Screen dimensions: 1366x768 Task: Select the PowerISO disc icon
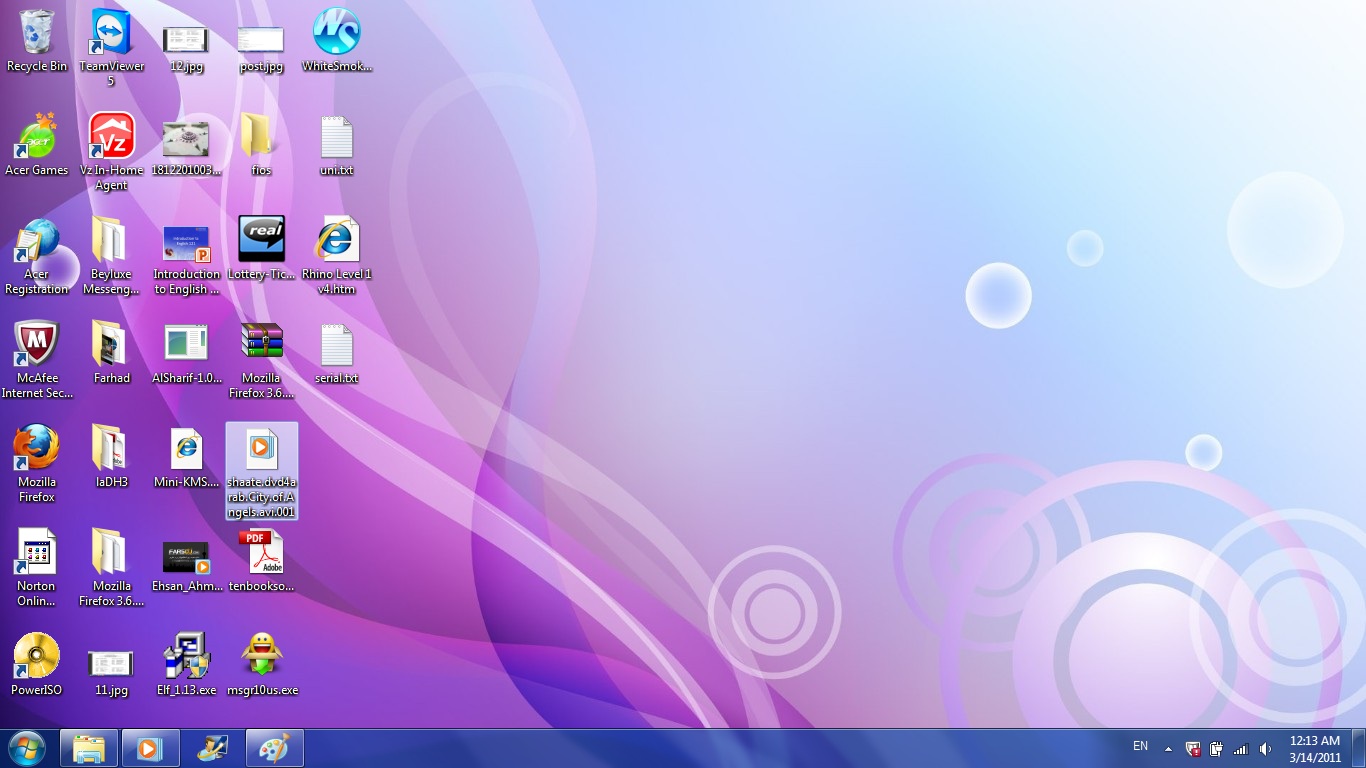pyautogui.click(x=37, y=657)
